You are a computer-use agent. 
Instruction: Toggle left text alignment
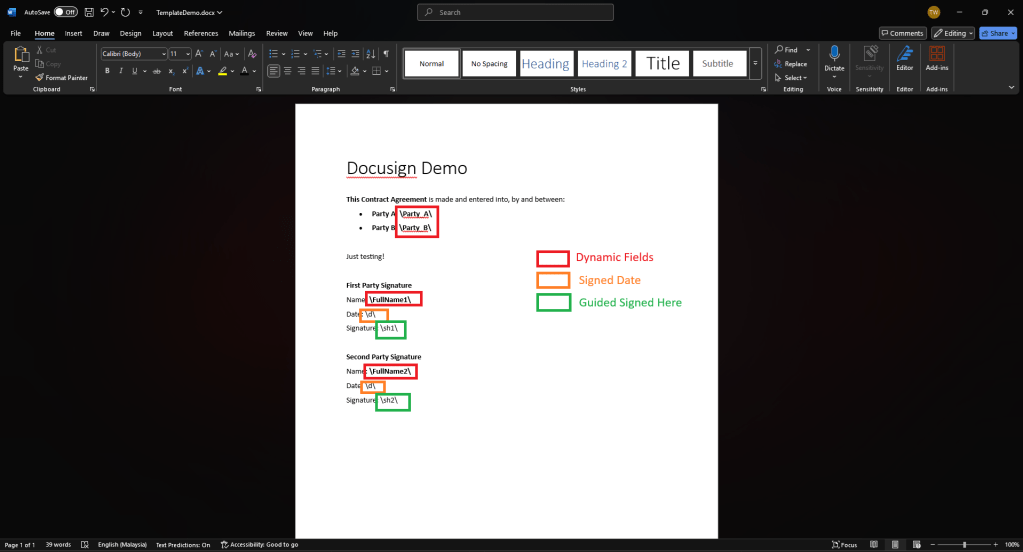coord(273,71)
